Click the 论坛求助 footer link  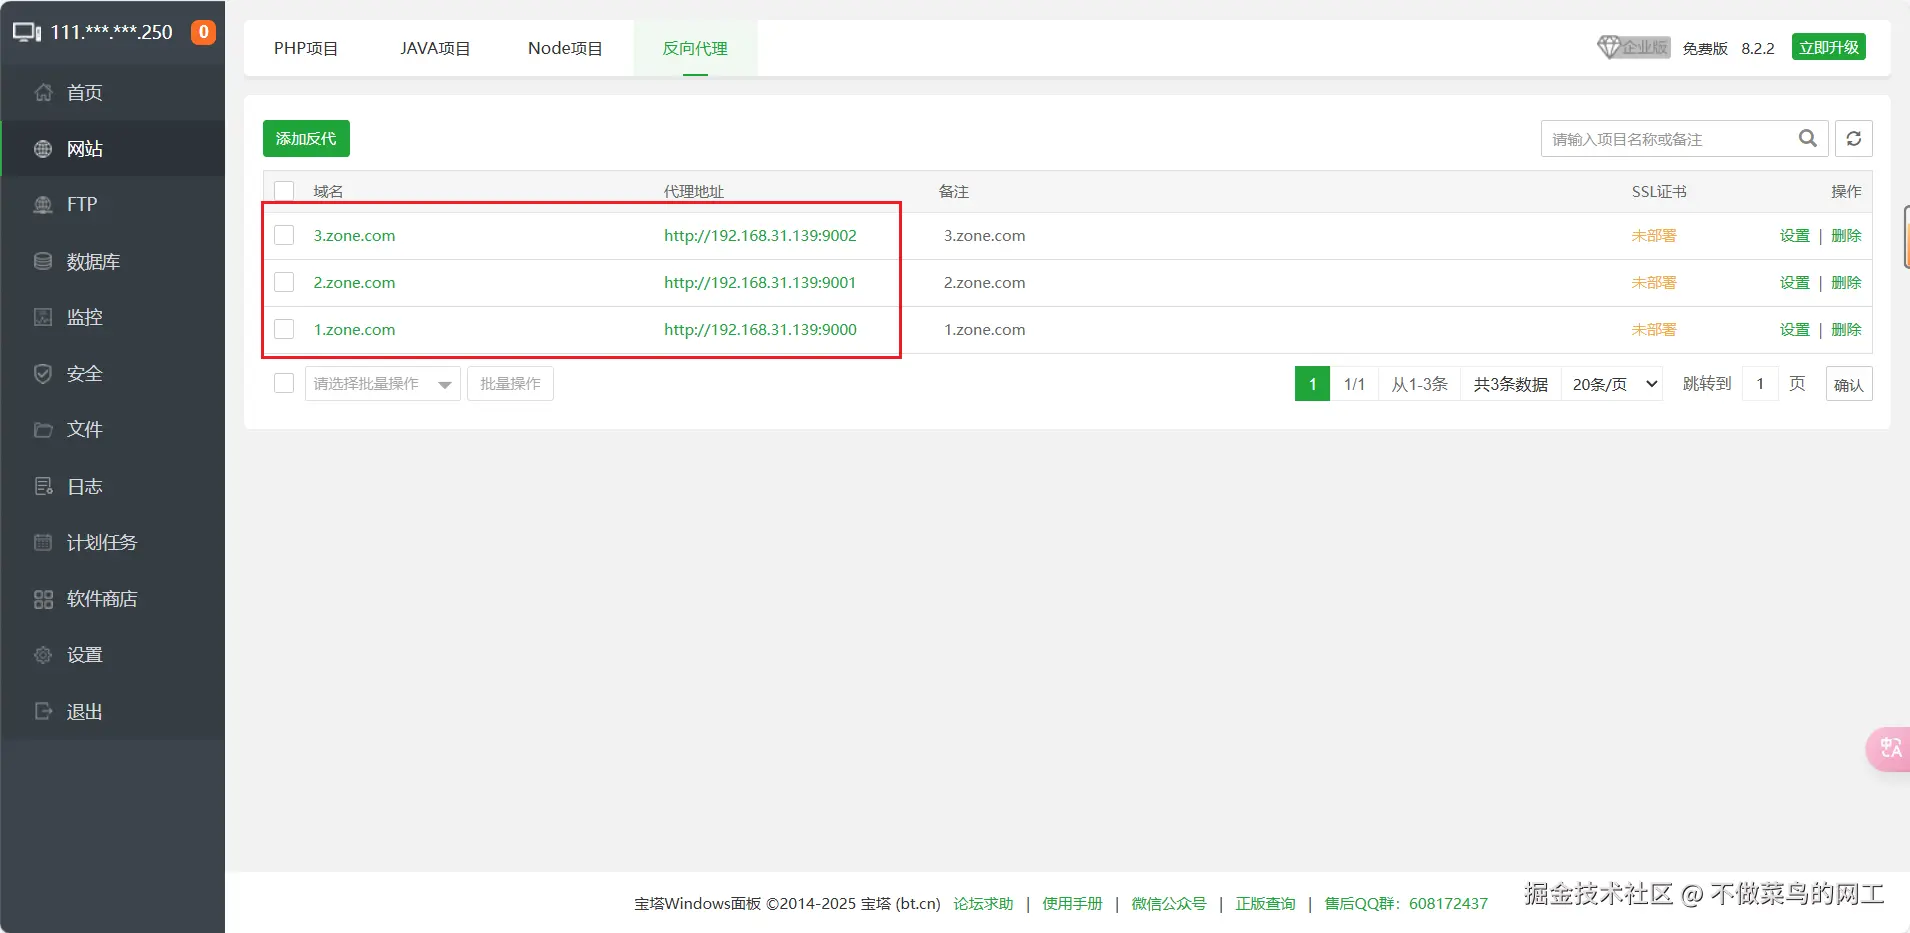983,904
